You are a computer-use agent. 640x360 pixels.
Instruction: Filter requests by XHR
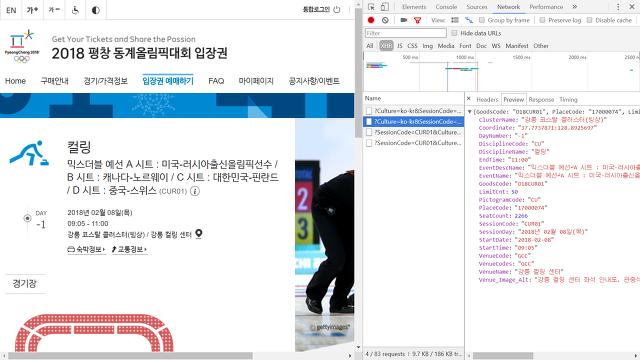[x=386, y=46]
